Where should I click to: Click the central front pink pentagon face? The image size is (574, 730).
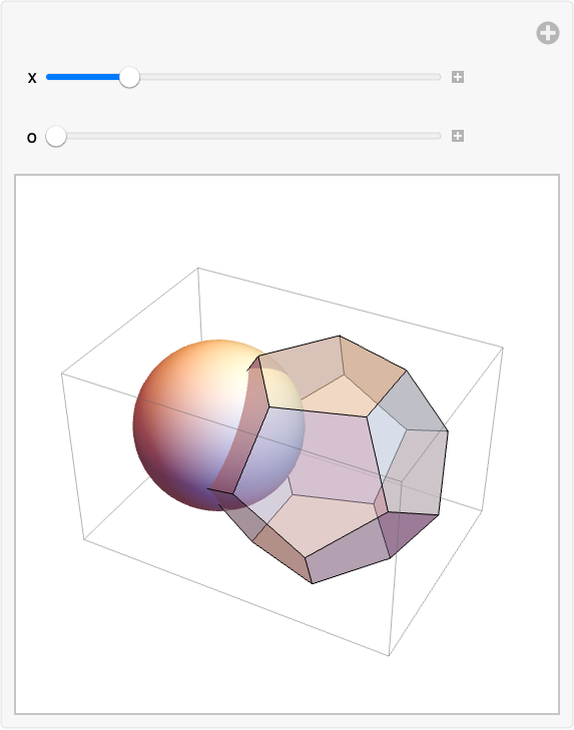coord(326,456)
